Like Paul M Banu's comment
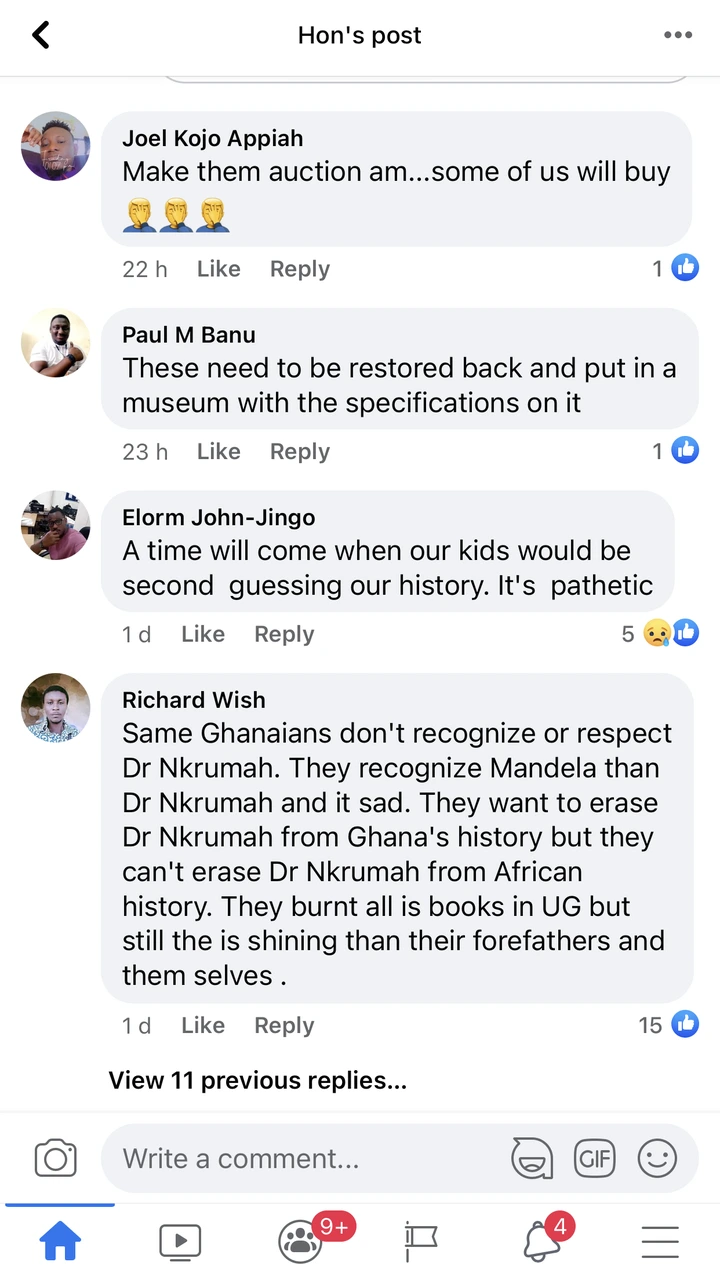 pos(218,452)
